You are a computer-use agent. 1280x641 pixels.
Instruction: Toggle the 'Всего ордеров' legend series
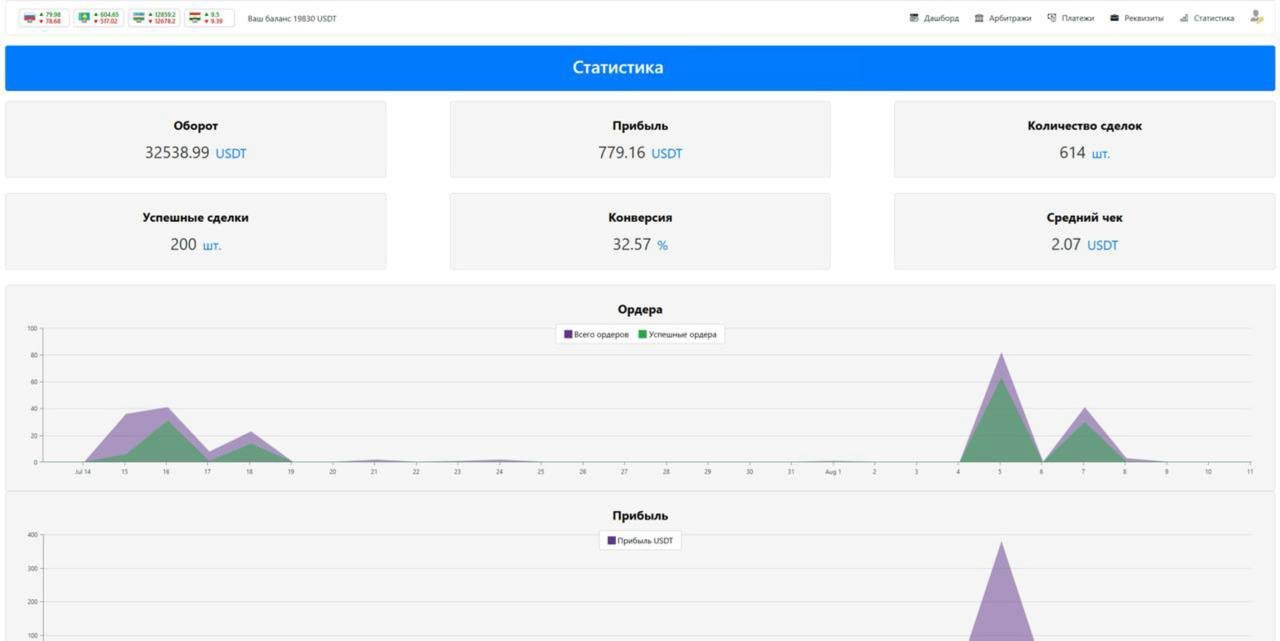pos(601,334)
